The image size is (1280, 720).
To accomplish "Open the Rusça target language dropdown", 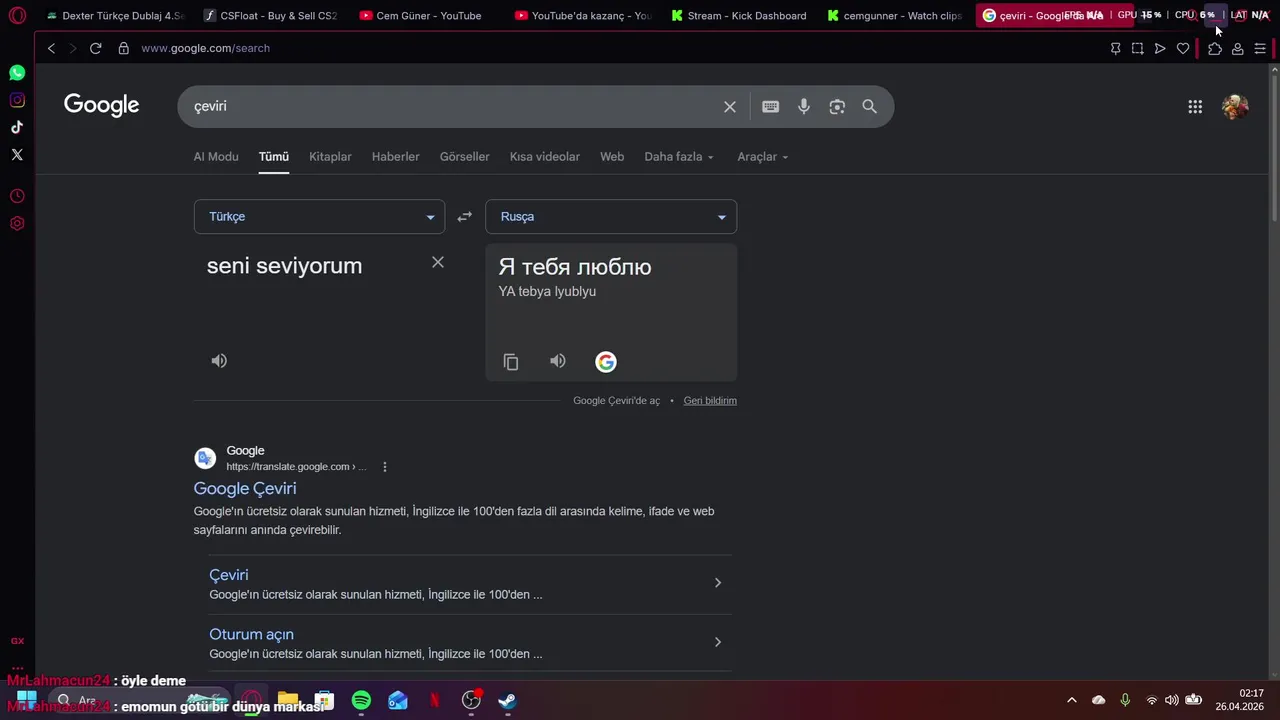I will (x=611, y=217).
